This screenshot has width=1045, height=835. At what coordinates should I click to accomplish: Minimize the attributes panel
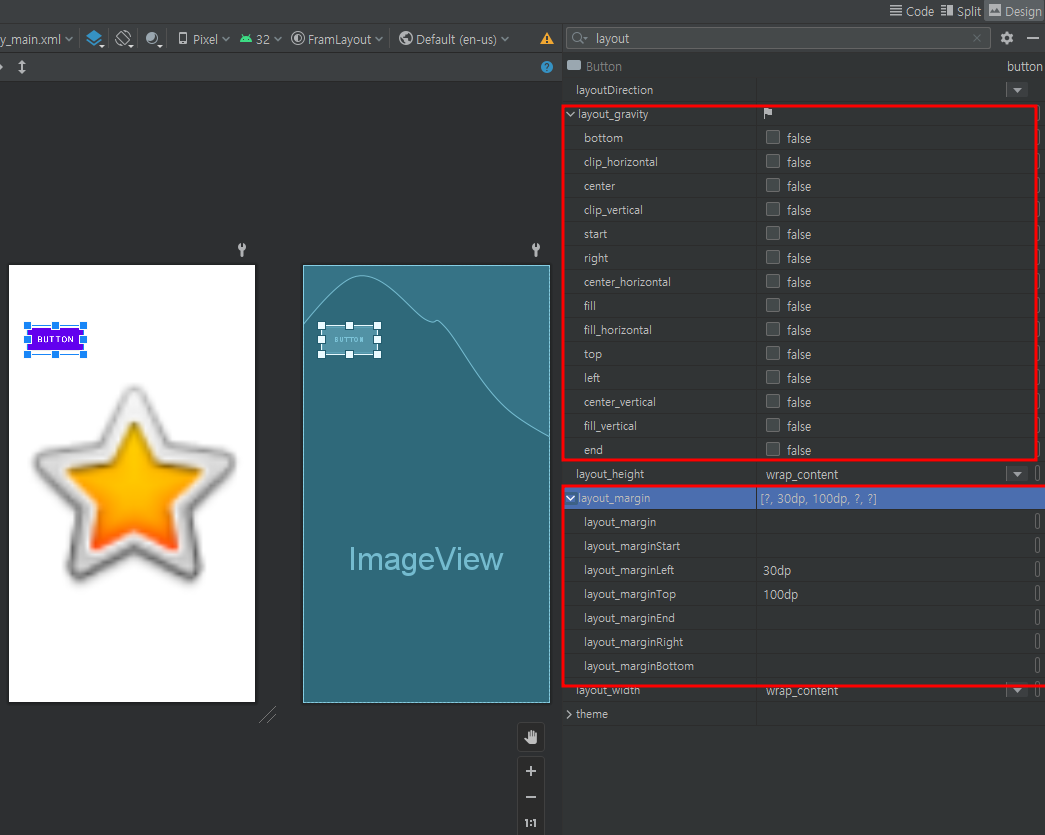pos(1032,38)
